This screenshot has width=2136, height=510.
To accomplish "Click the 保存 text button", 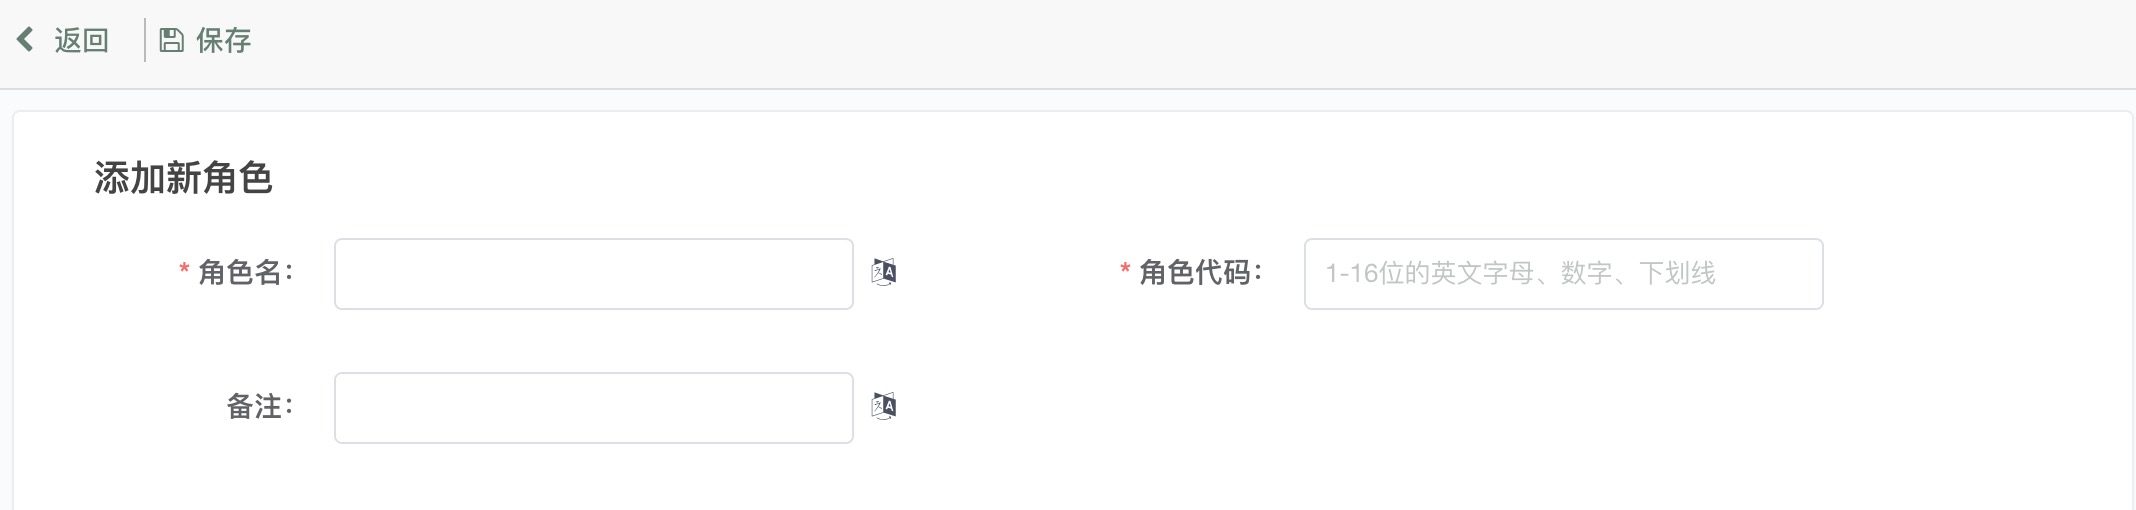I will [223, 40].
